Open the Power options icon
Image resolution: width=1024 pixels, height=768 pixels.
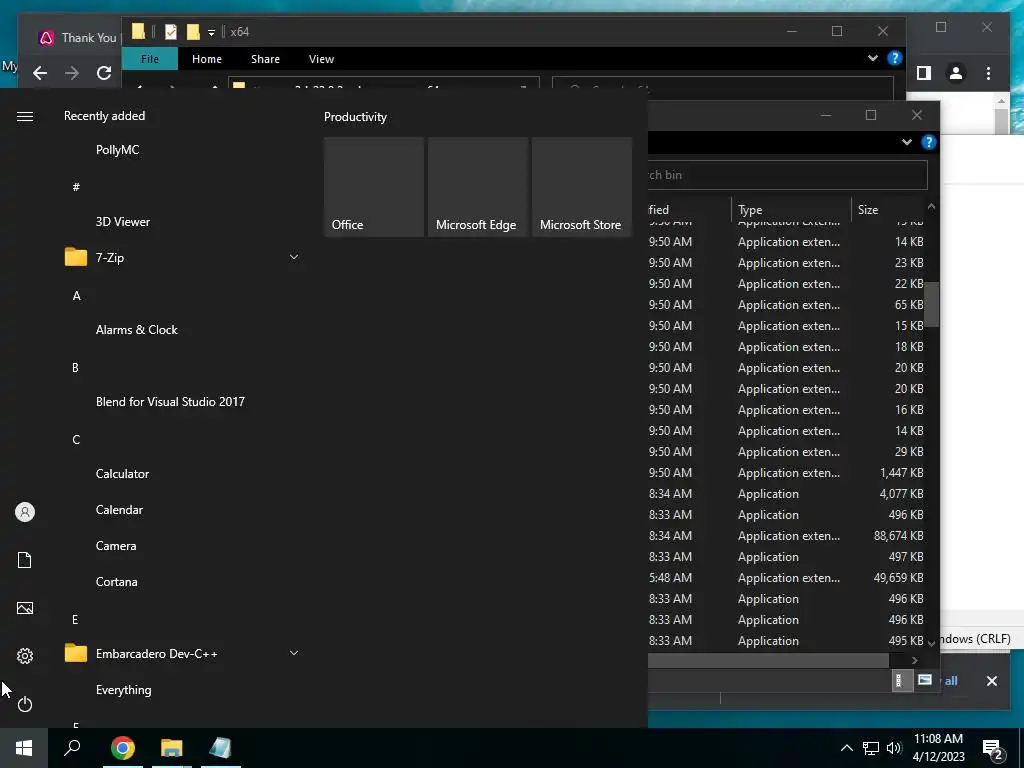click(x=25, y=704)
